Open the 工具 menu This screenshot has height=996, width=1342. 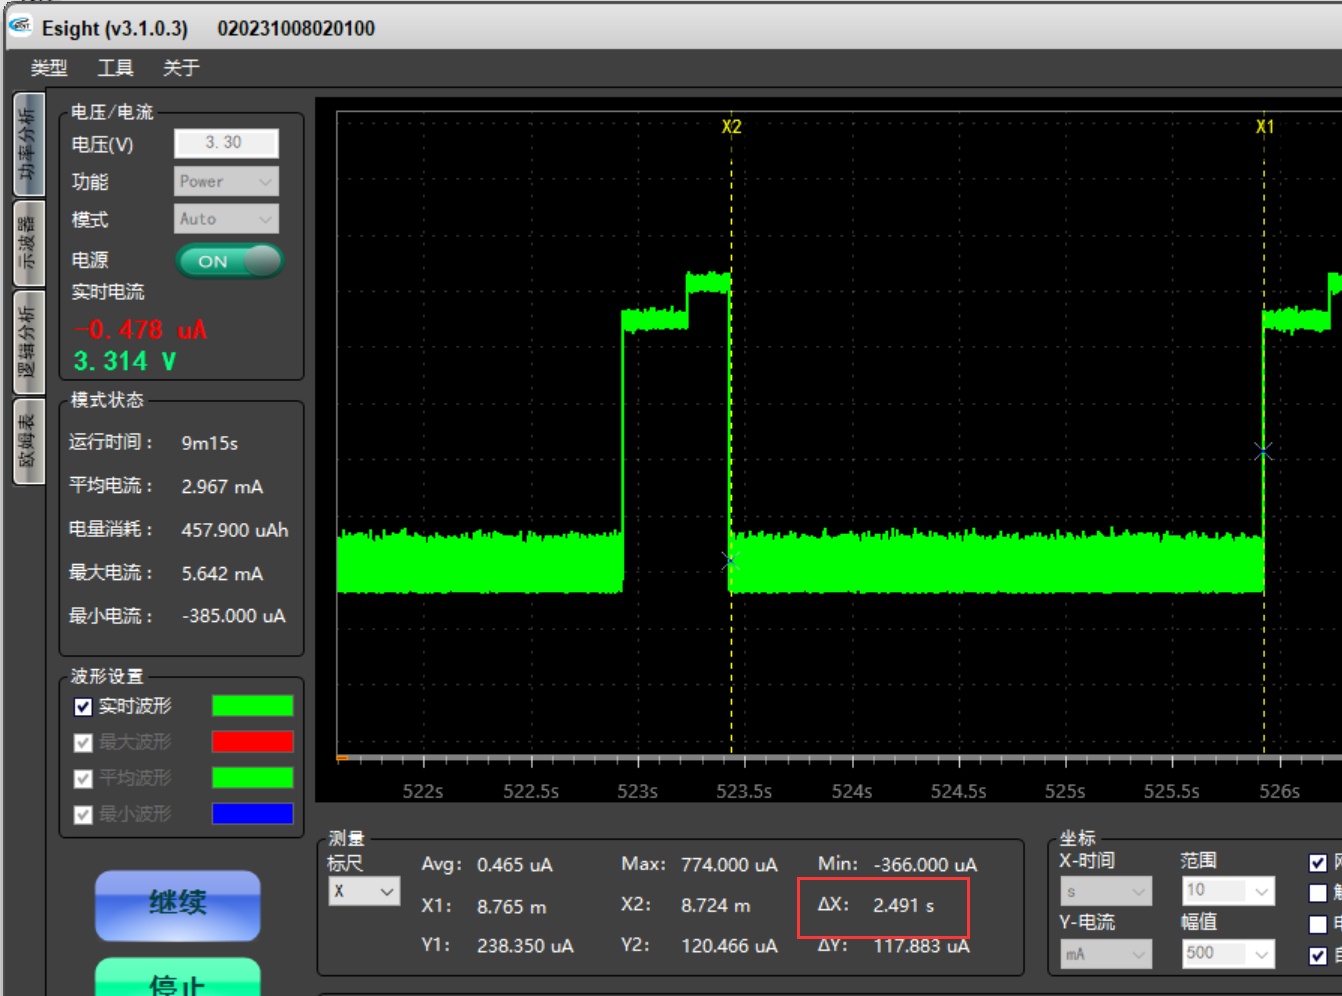tap(115, 68)
